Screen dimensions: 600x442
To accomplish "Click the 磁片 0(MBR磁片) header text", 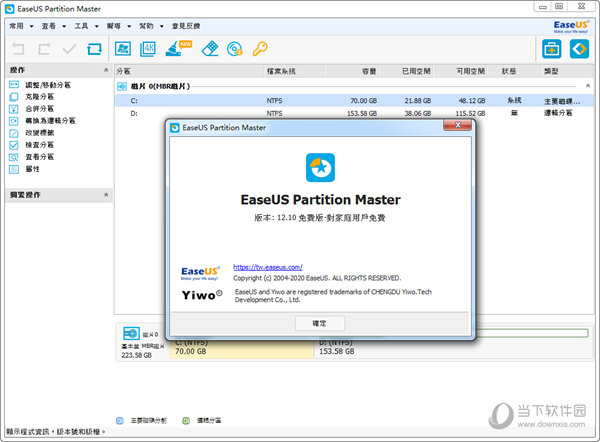I will point(160,86).
